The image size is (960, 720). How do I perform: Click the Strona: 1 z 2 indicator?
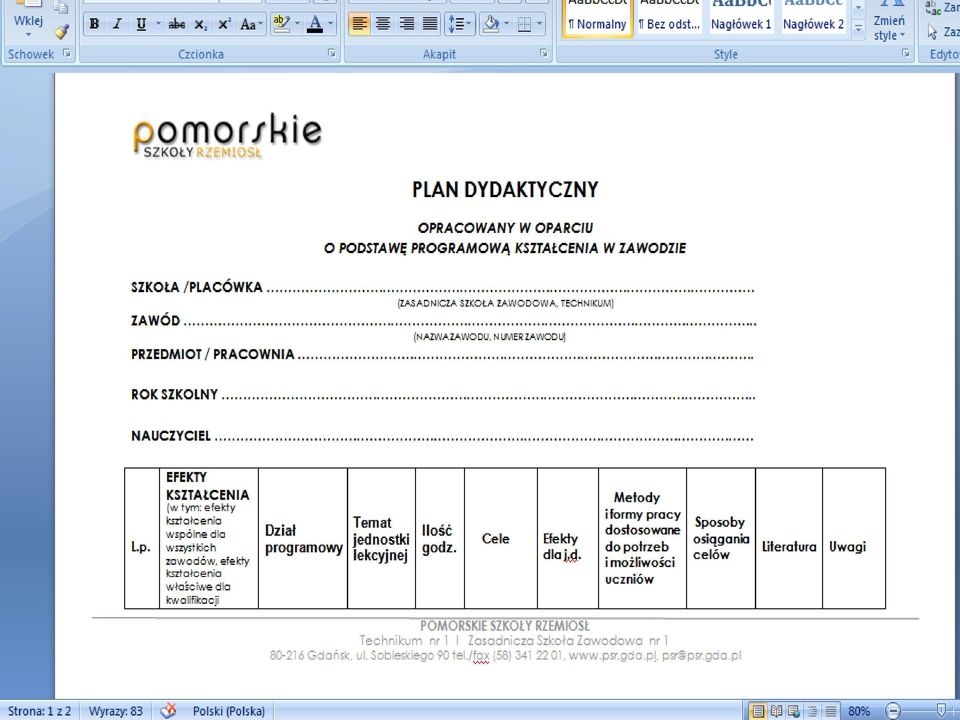tap(39, 711)
